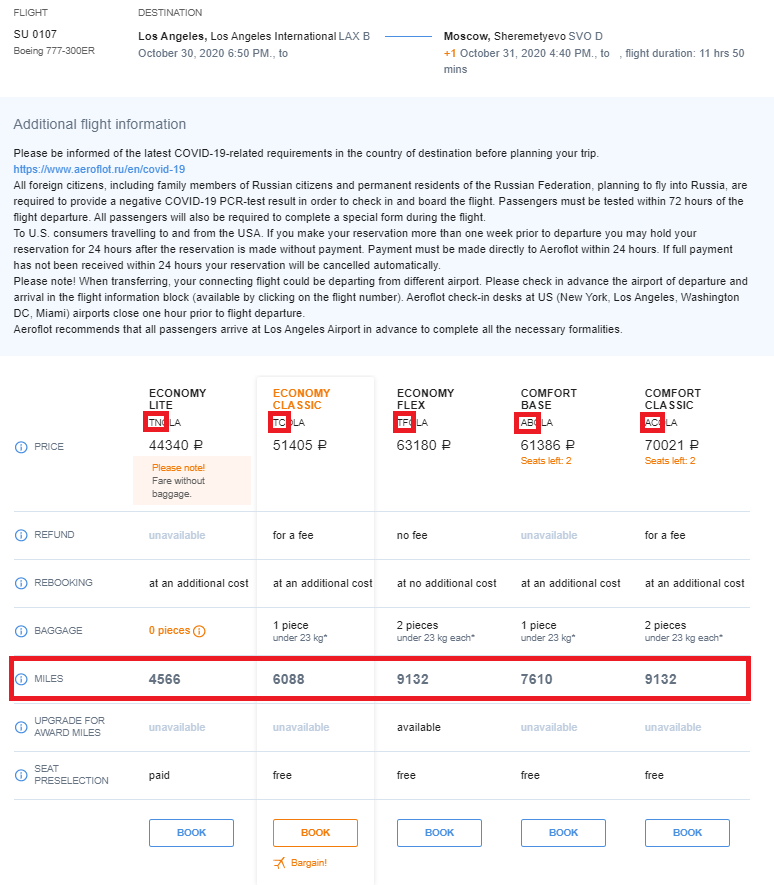The width and height of the screenshot is (774, 885).
Task: Click the price 70021 ₽
Action: tap(671, 445)
